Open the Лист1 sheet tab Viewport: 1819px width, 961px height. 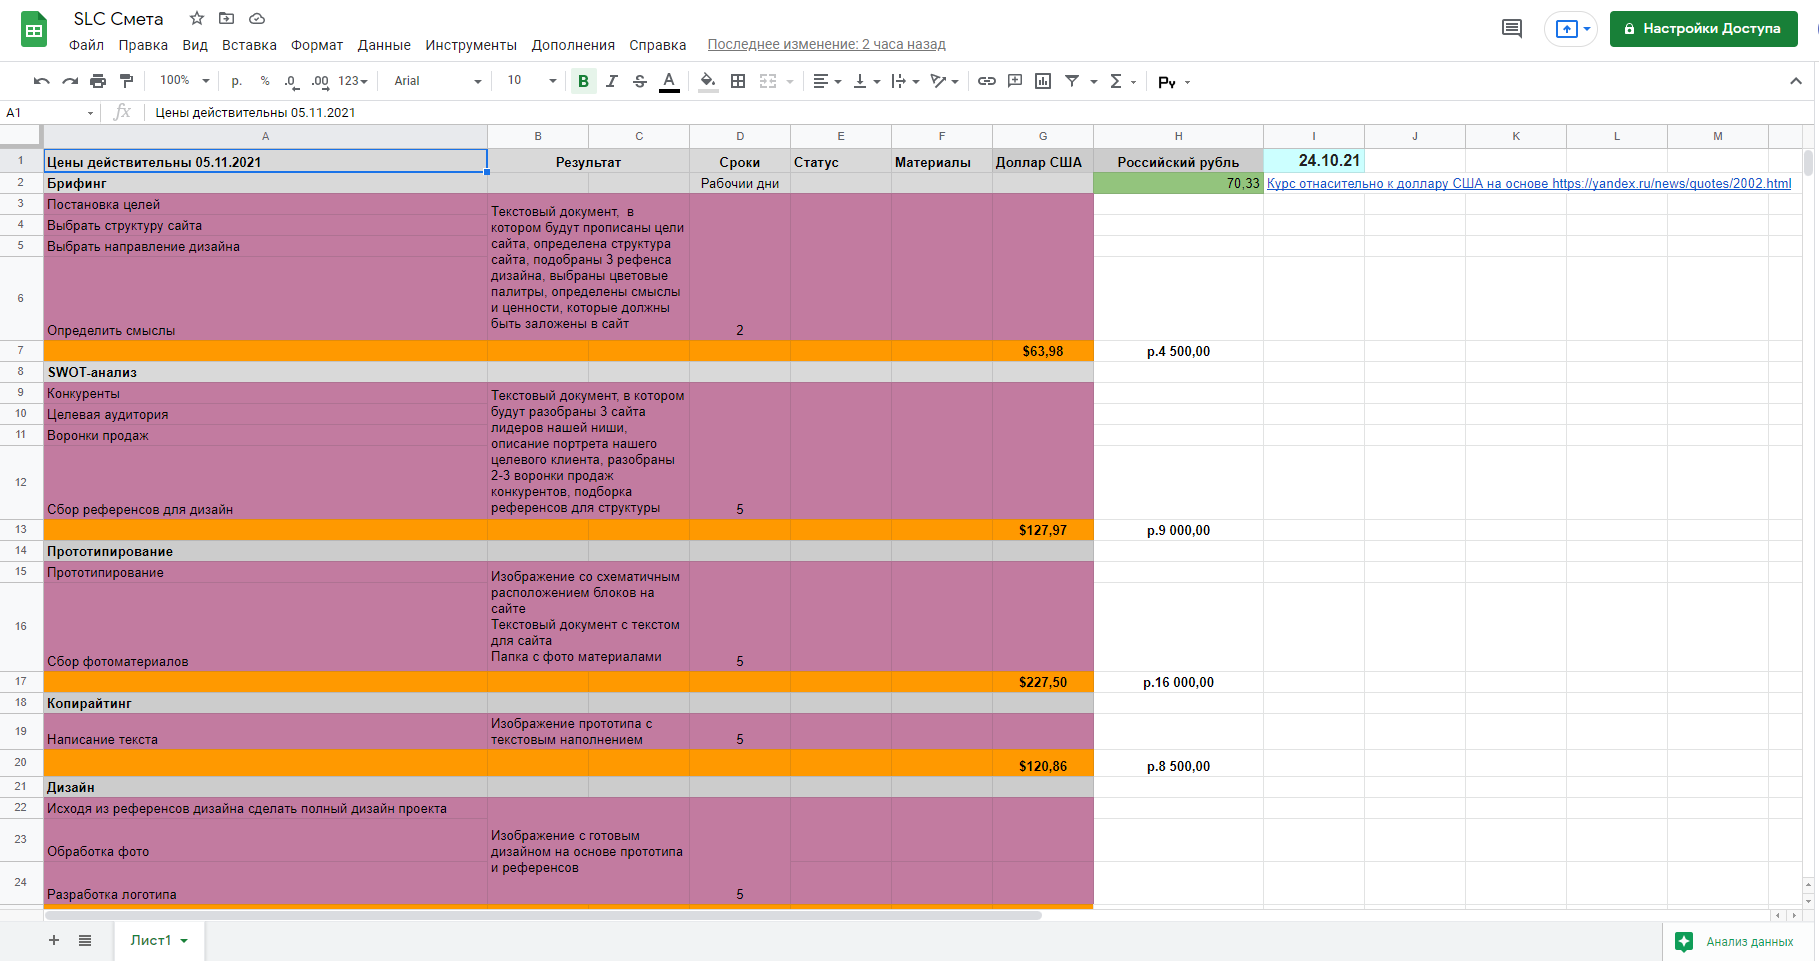tap(159, 940)
